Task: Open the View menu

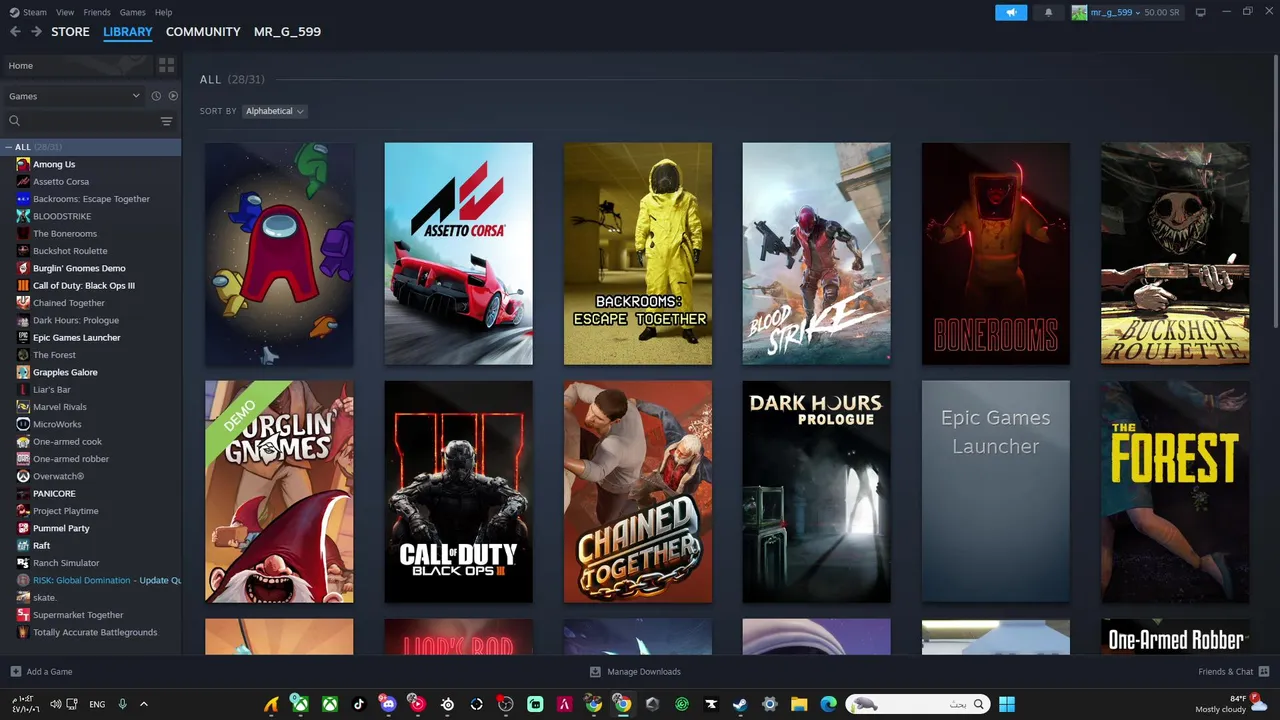Action: (x=65, y=12)
